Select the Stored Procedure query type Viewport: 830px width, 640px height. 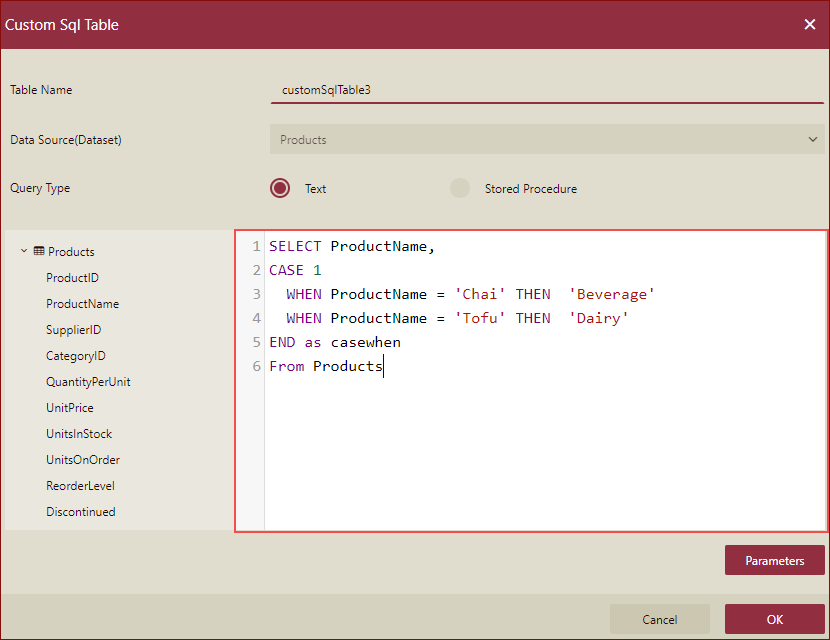tap(458, 188)
